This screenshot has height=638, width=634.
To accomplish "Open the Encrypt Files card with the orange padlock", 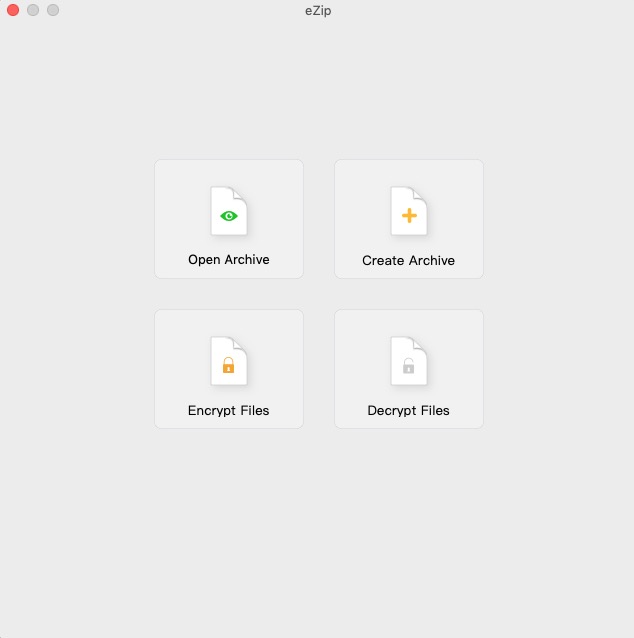I will click(229, 369).
